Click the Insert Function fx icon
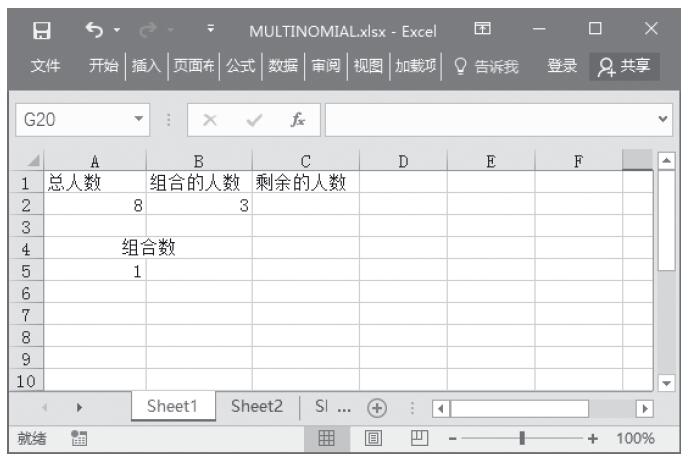688x456 pixels. (x=298, y=120)
